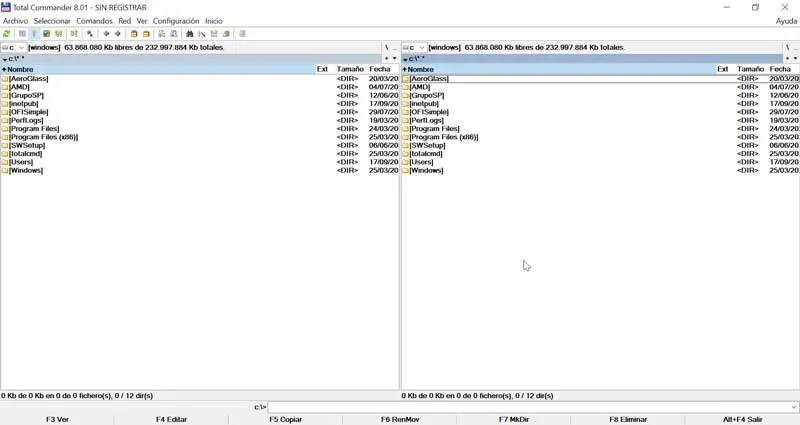Open the Configuración menu
Screen dimensions: 800x425
click(x=176, y=21)
